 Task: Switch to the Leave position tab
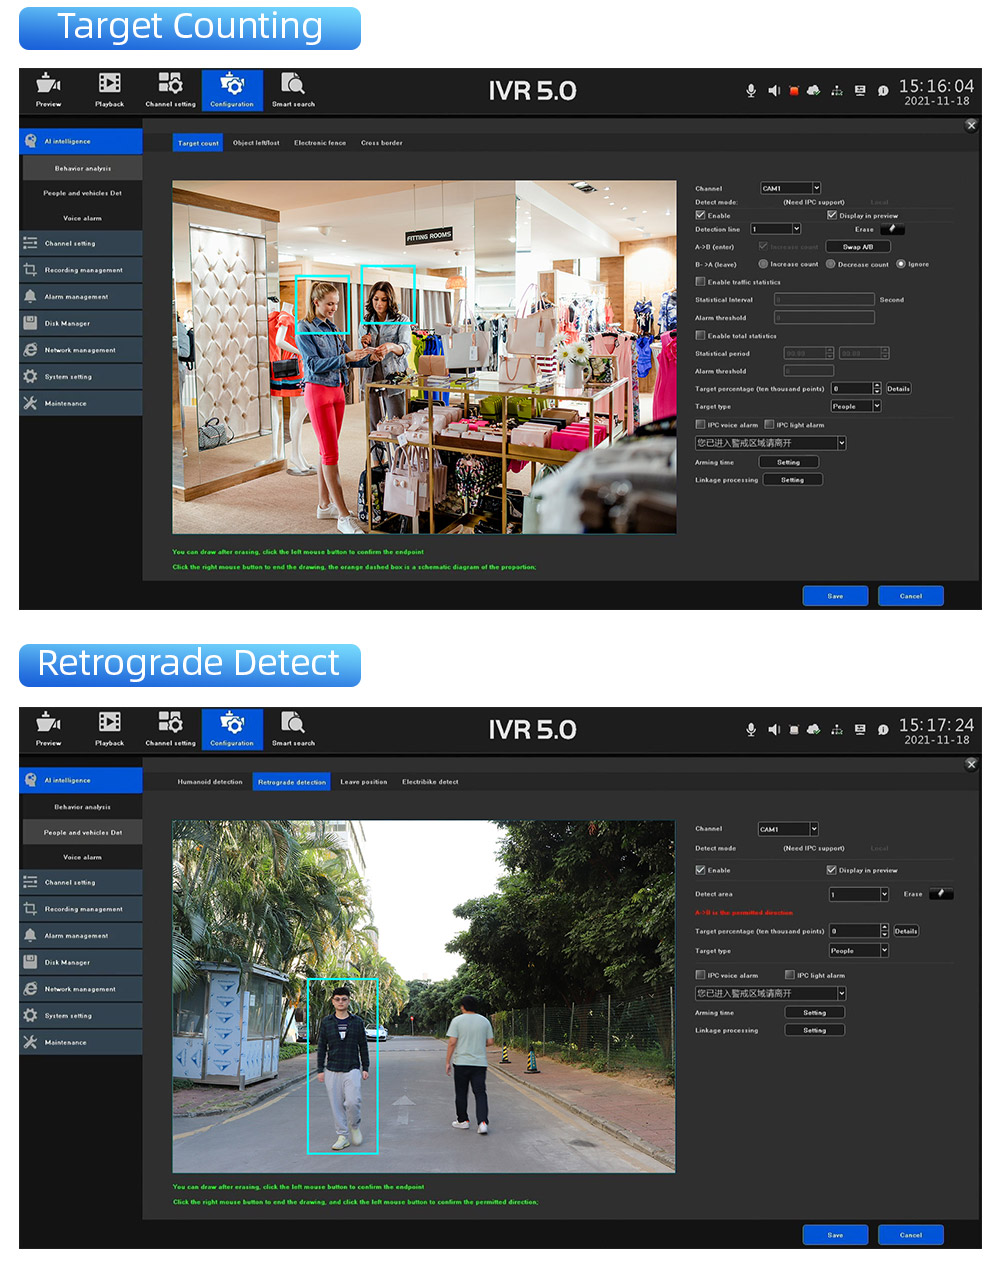point(364,782)
